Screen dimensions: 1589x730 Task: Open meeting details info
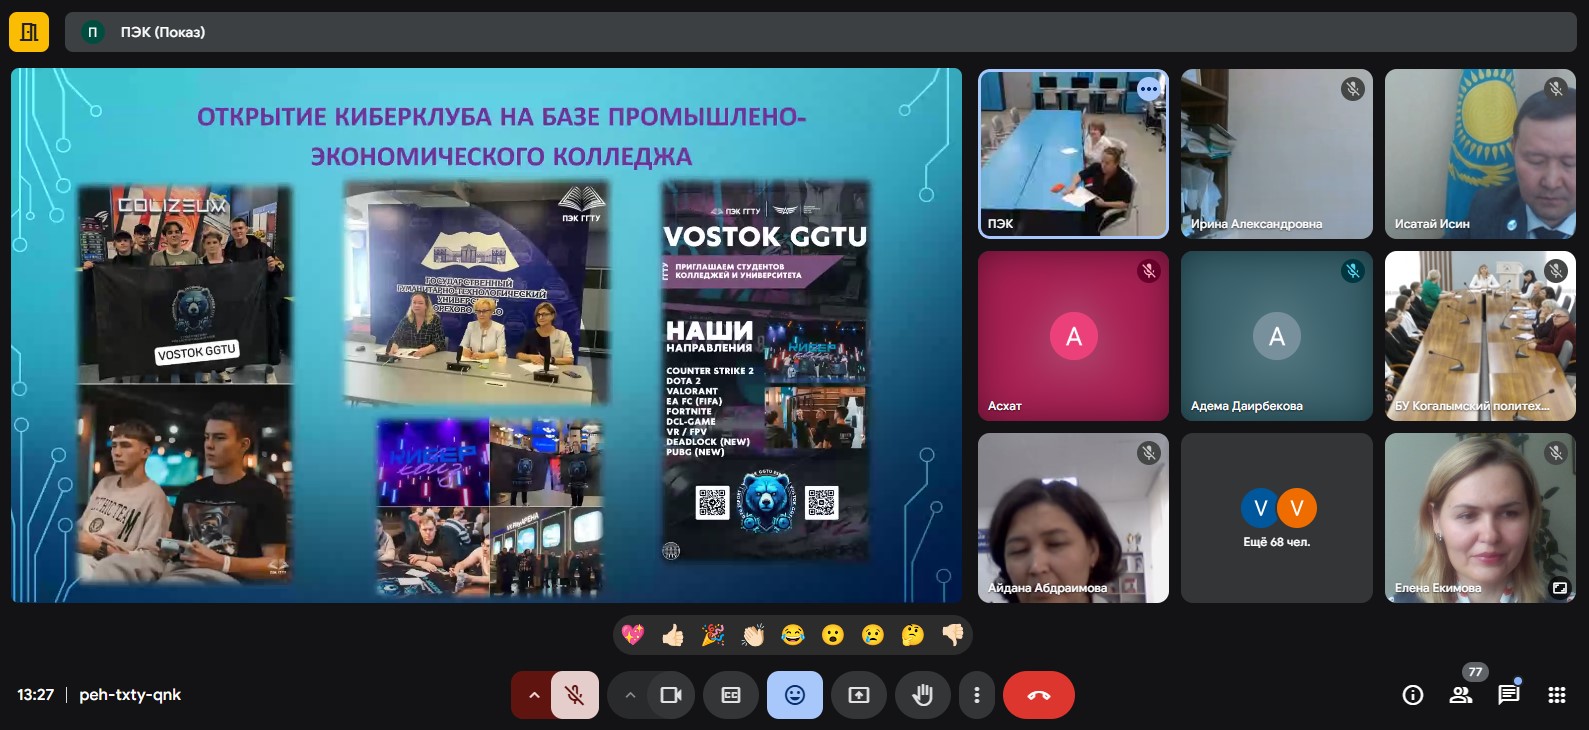pos(1413,695)
